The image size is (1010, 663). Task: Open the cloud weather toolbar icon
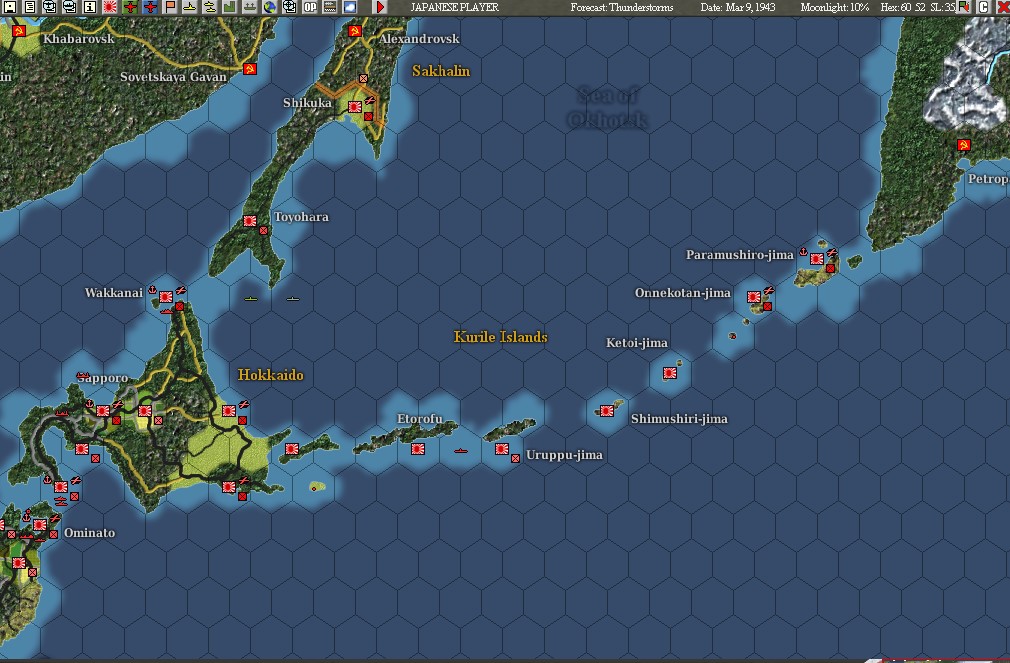click(x=350, y=7)
